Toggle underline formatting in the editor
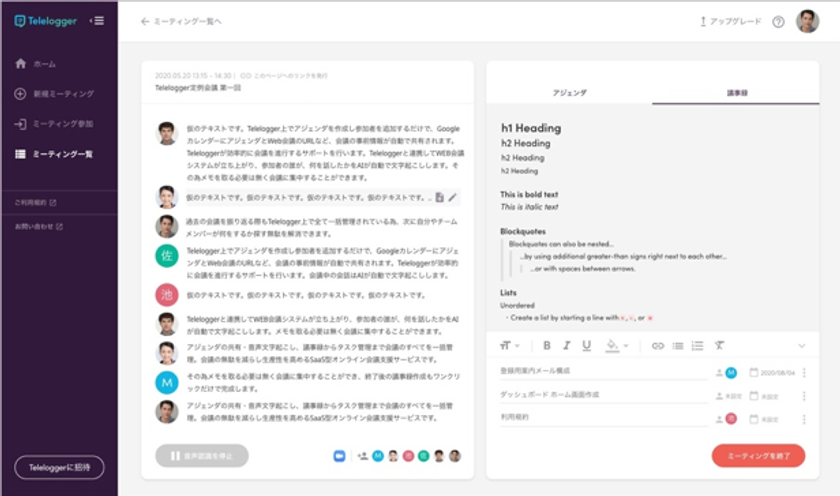 (x=587, y=346)
